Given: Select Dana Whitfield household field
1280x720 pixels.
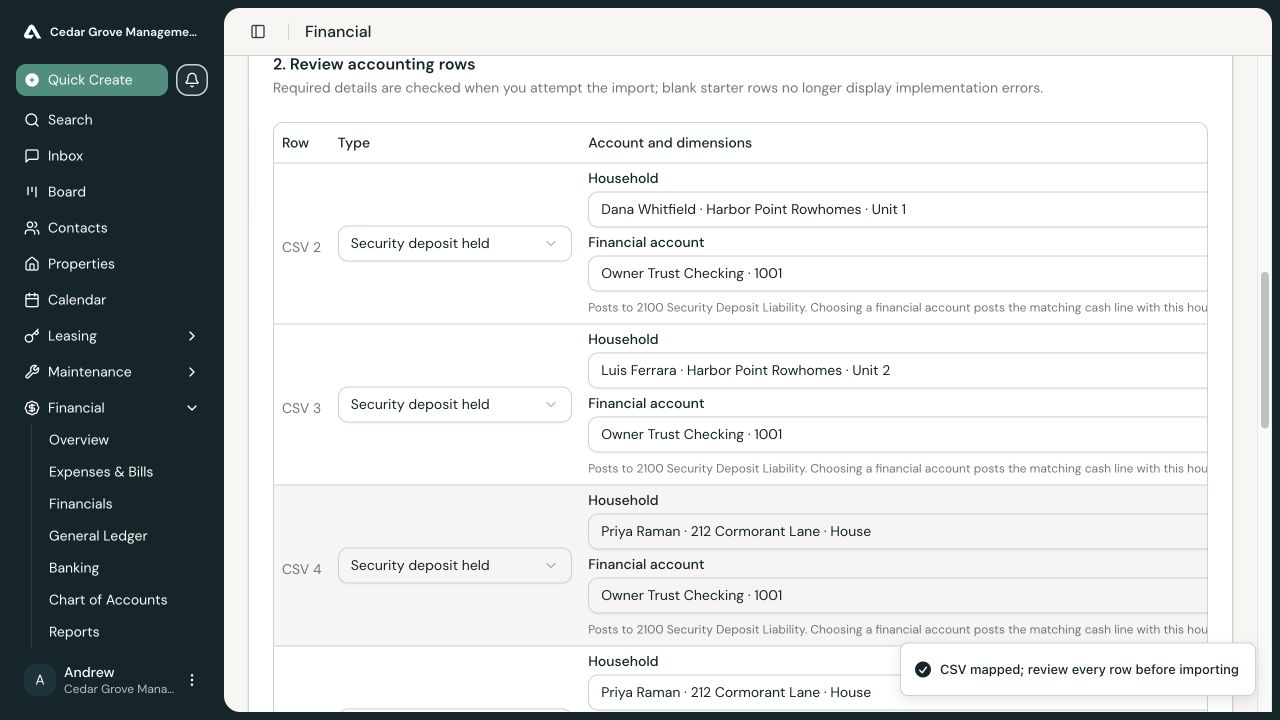Looking at the screenshot, I should pyautogui.click(x=897, y=210).
